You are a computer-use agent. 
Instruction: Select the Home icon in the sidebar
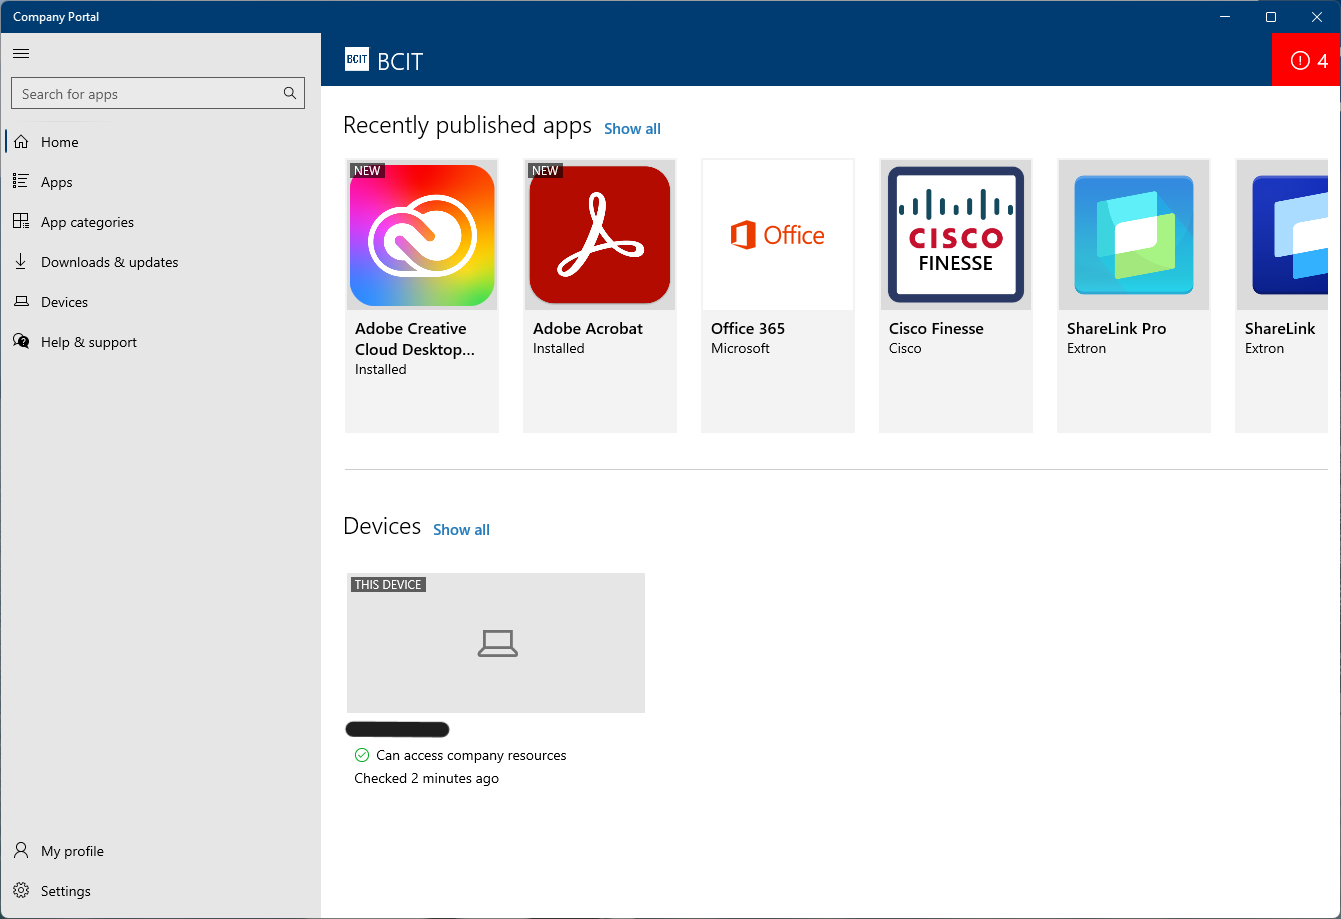(x=21, y=142)
